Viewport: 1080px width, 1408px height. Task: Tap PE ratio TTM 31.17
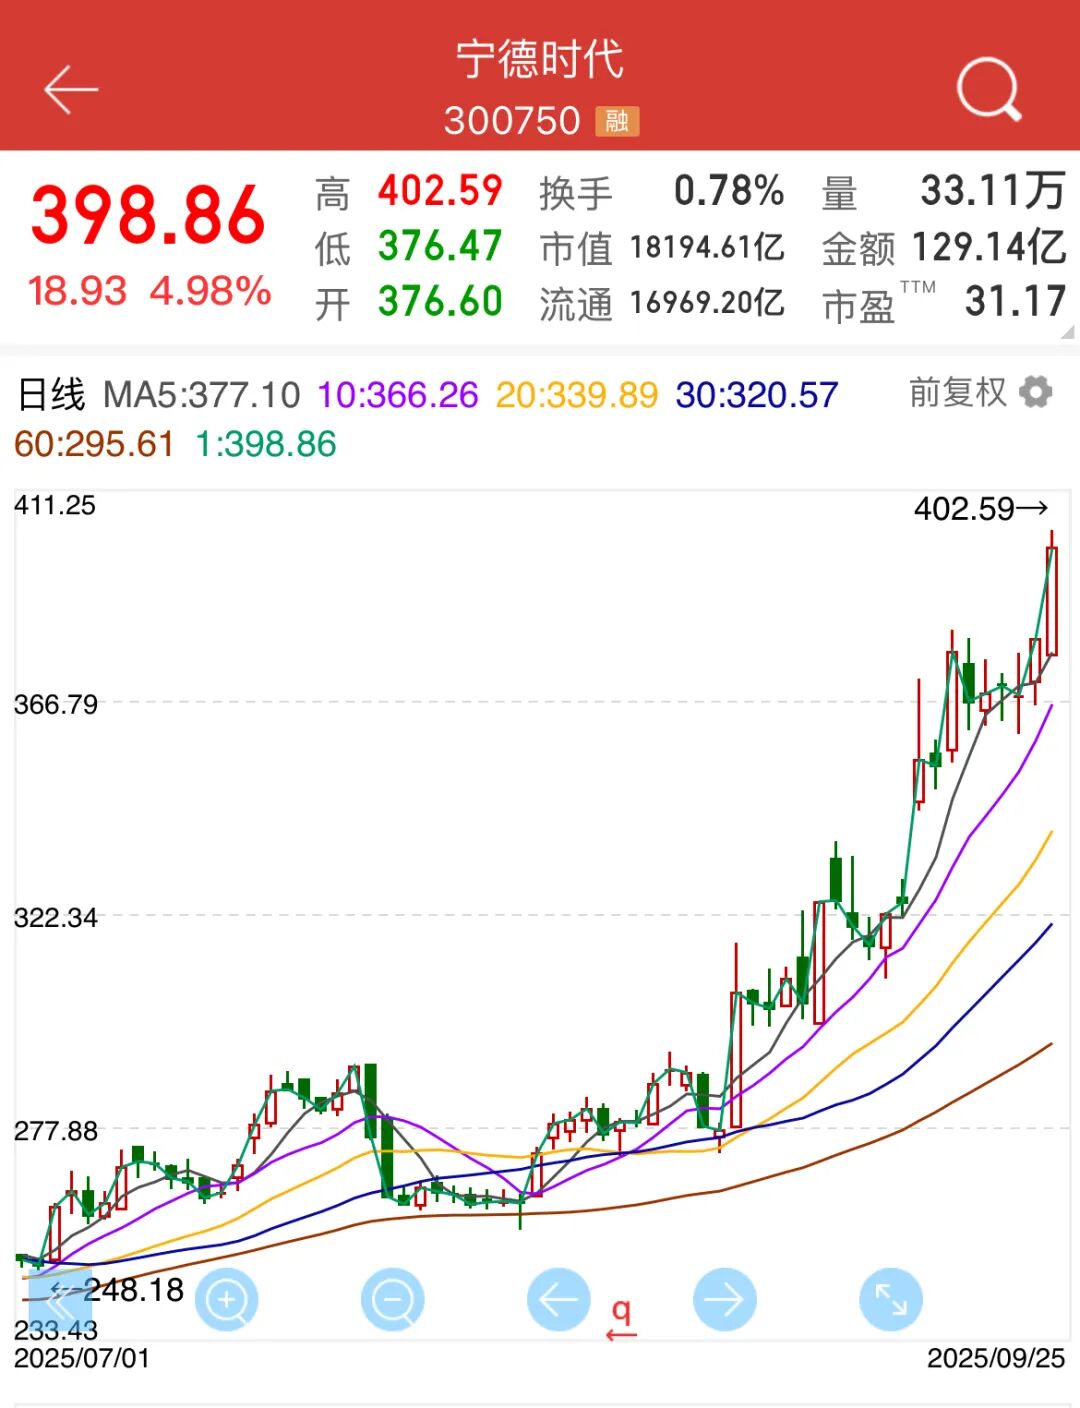pyautogui.click(x=1016, y=301)
